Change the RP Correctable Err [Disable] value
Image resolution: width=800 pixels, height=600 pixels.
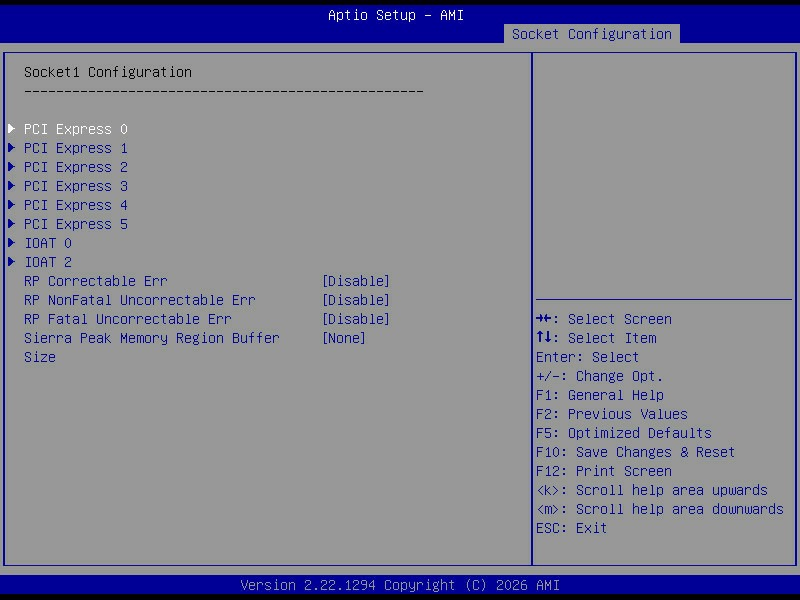[356, 281]
